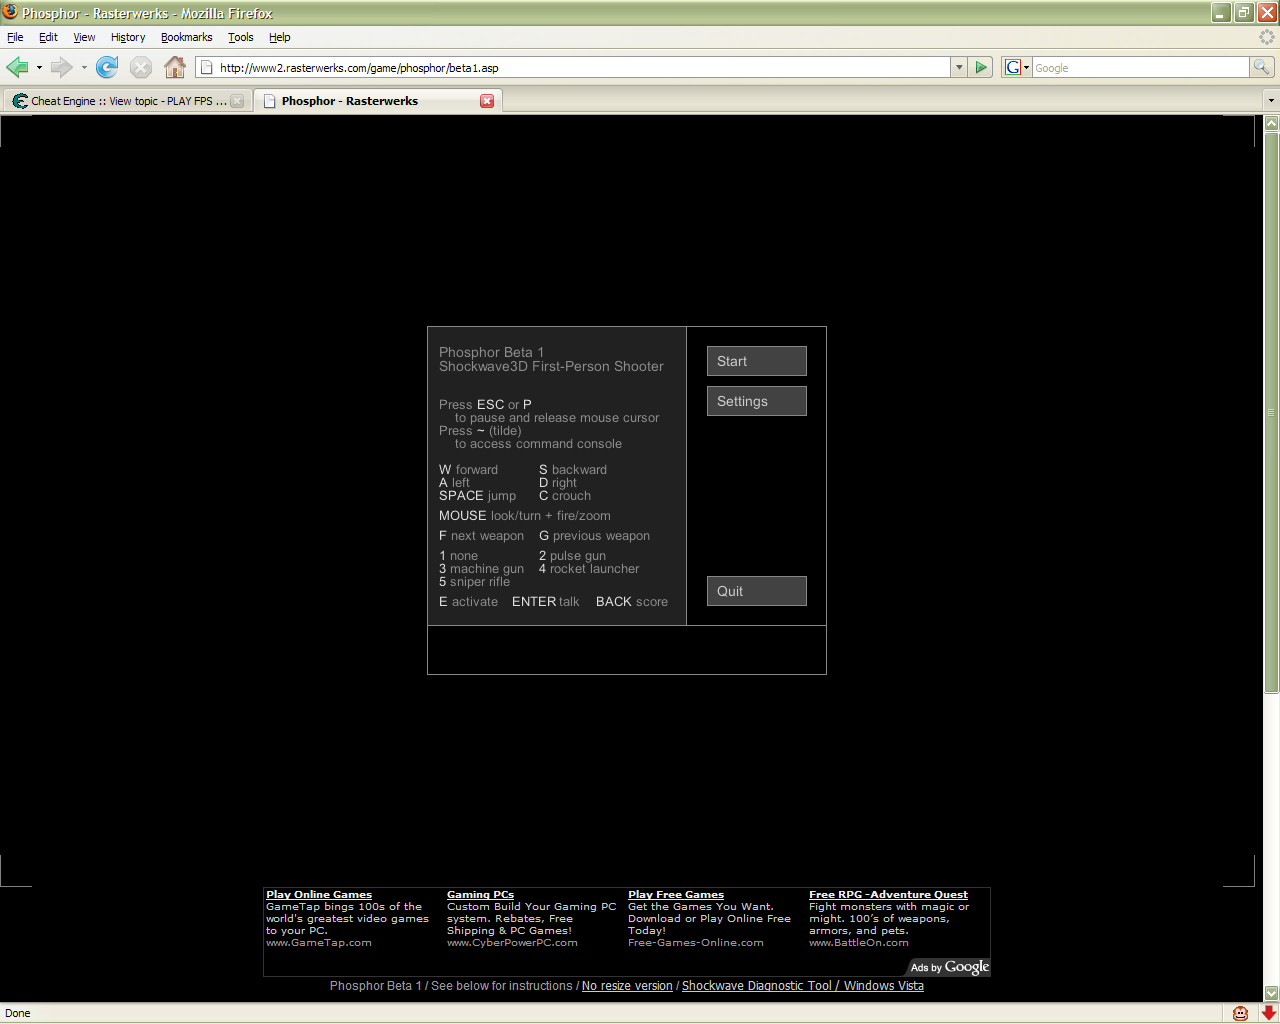The width and height of the screenshot is (1280, 1024).
Task: Go to the Home page
Action: pos(175,67)
